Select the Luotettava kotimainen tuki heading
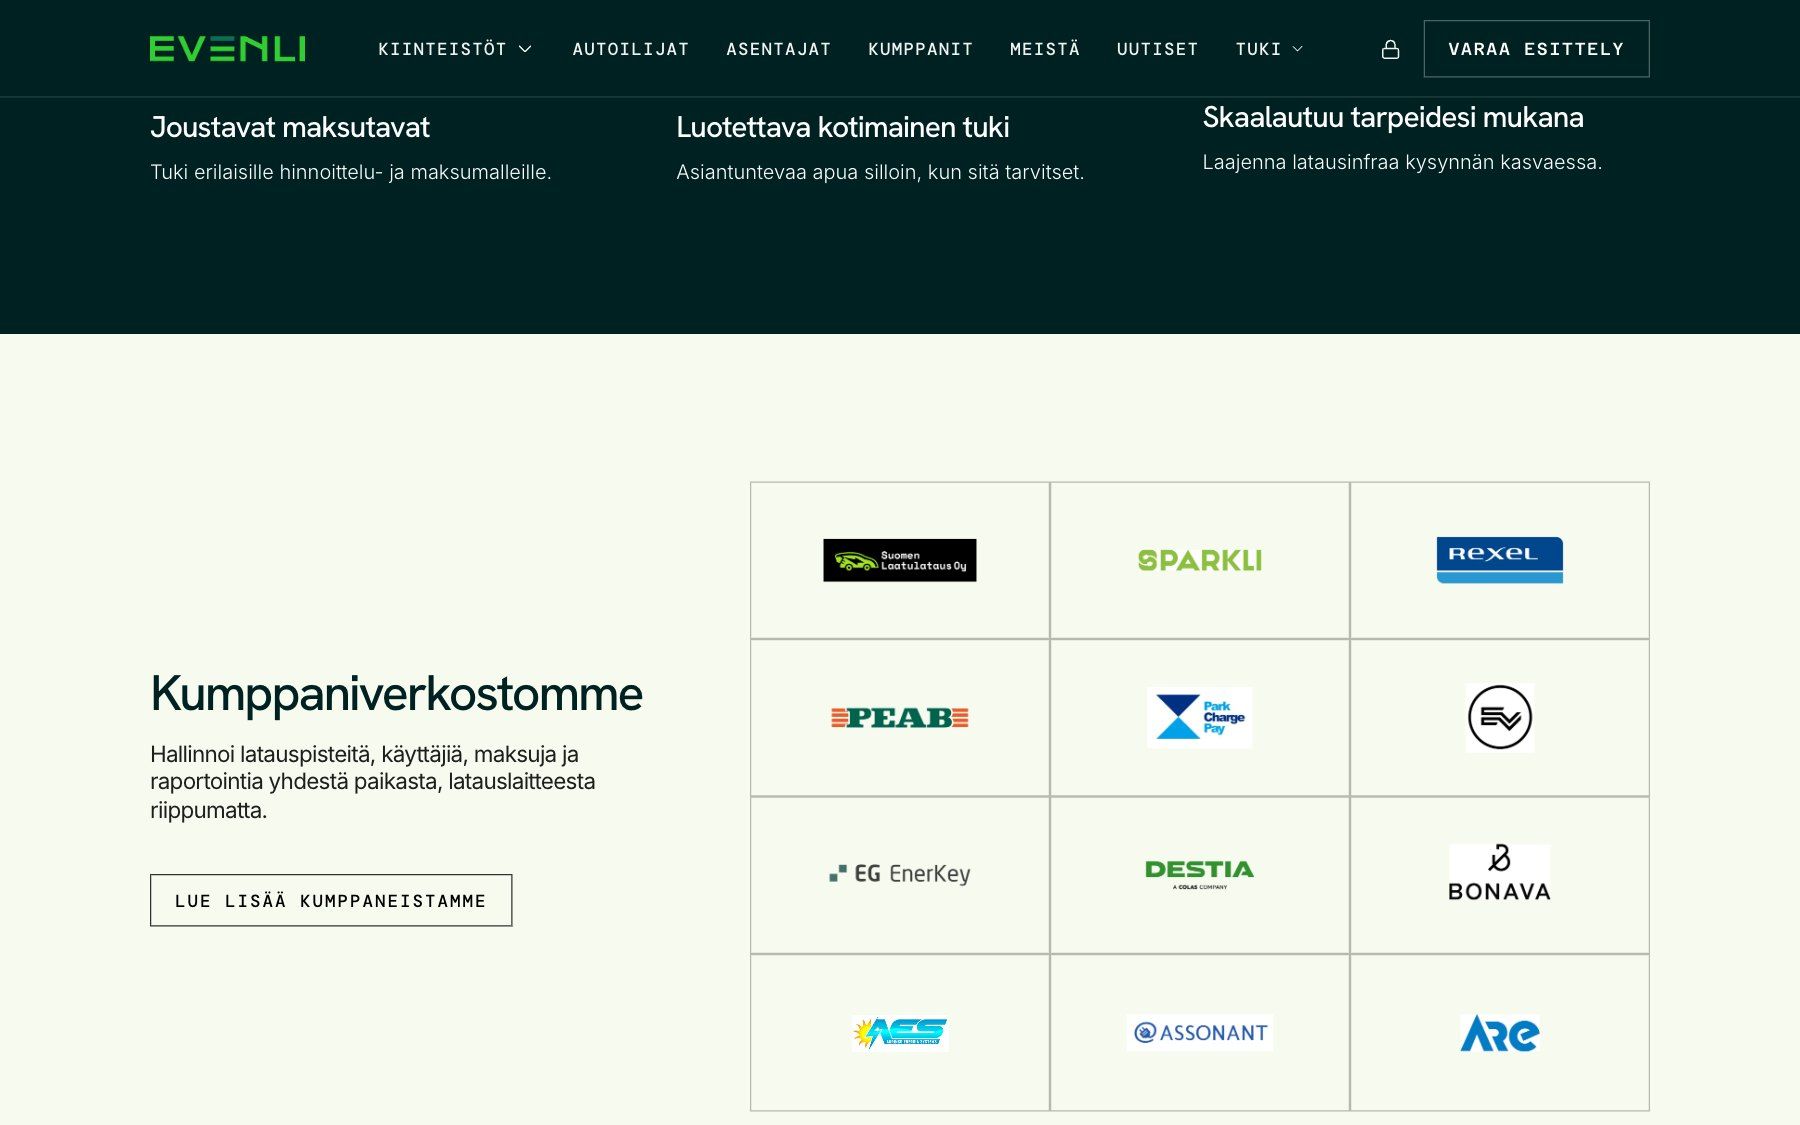This screenshot has width=1800, height=1125. tap(843, 127)
